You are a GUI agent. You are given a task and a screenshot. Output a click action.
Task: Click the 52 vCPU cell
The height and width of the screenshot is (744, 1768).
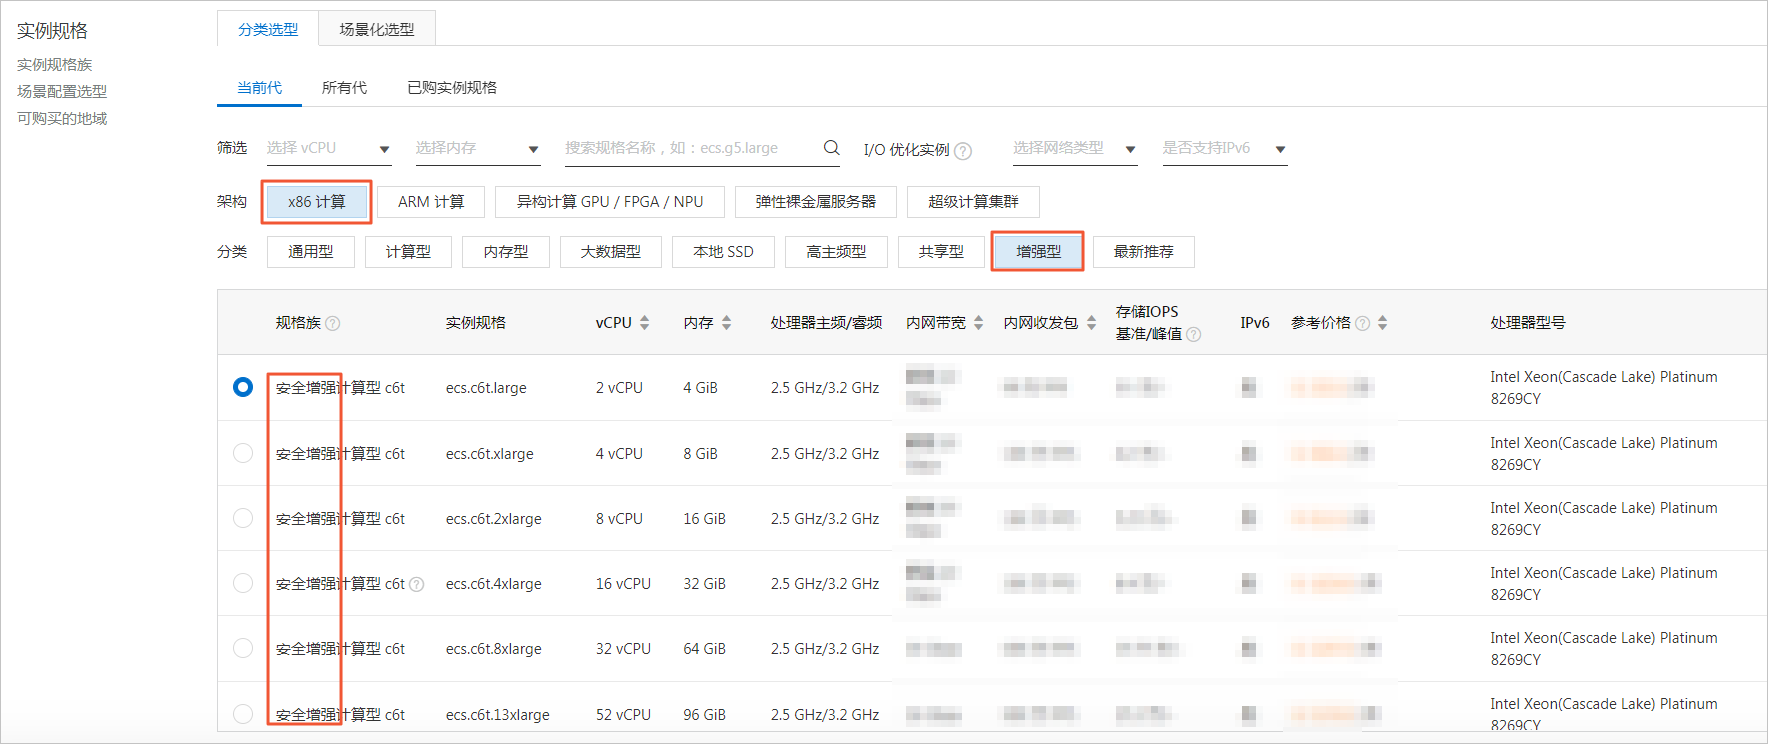[623, 715]
